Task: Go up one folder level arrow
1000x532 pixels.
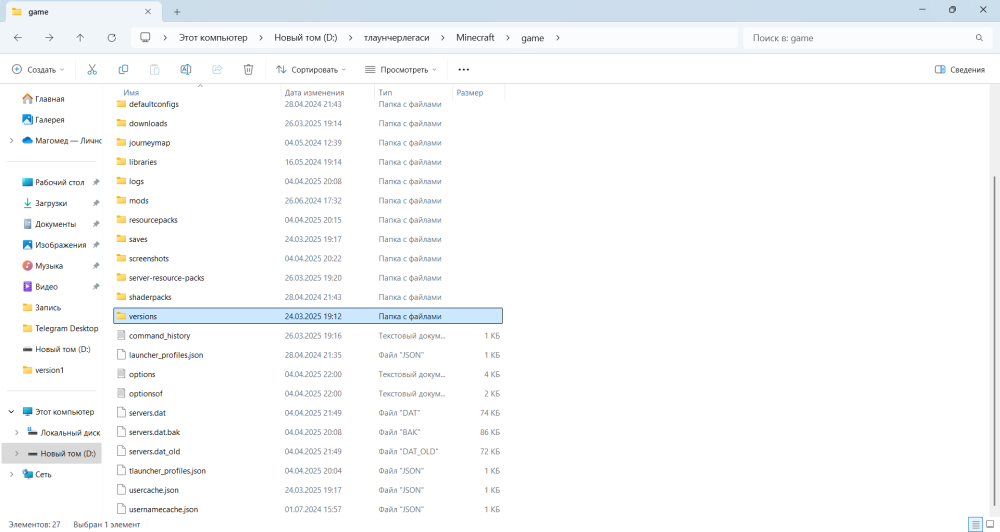Action: point(80,38)
